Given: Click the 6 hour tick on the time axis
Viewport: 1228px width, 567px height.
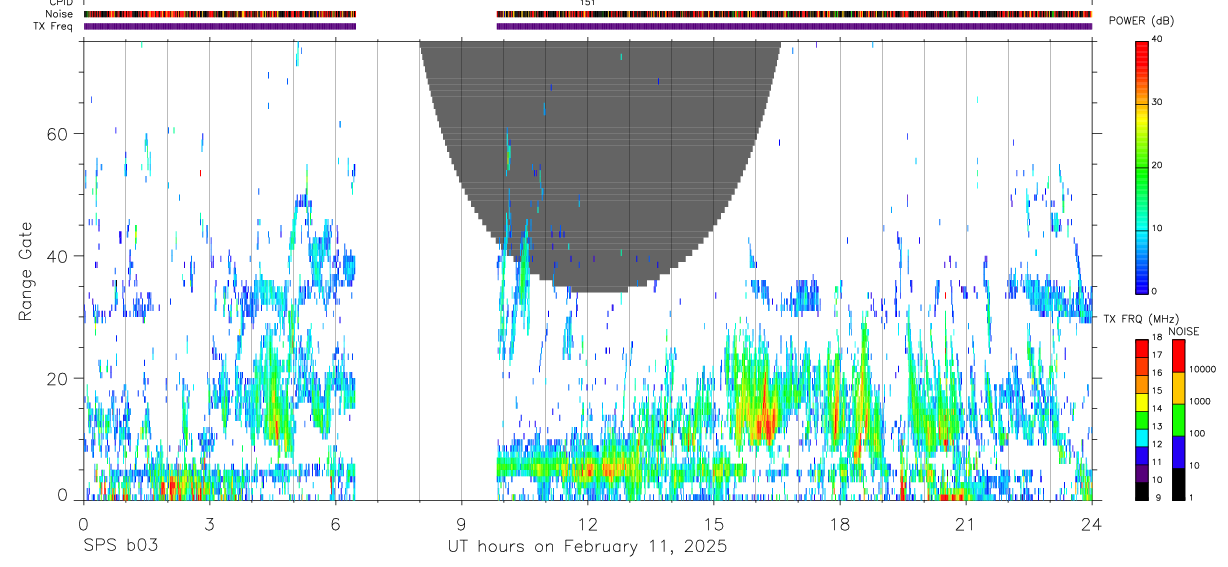Looking at the screenshot, I should coord(335,524).
